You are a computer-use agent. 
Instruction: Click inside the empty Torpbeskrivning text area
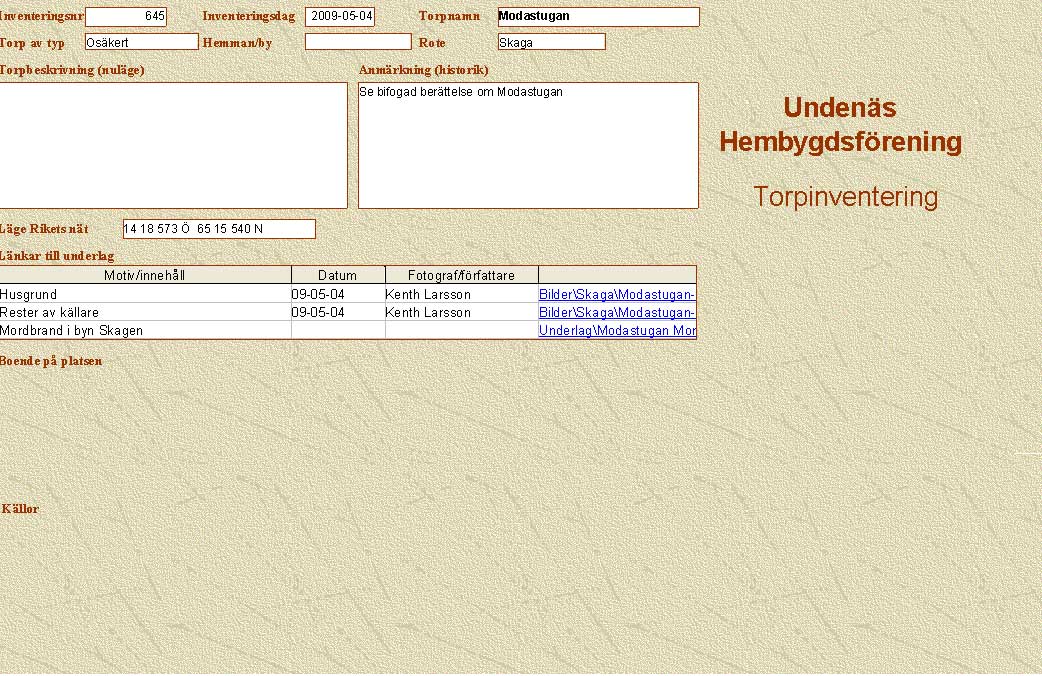click(172, 145)
